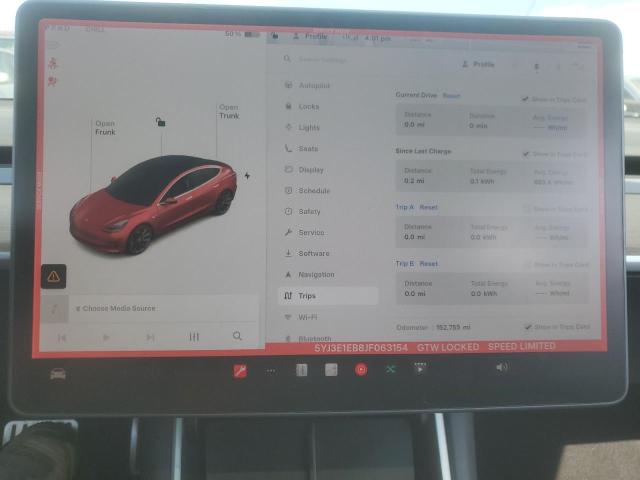Tap Open Frunk
Image resolution: width=640 pixels, height=480 pixels.
pos(105,127)
